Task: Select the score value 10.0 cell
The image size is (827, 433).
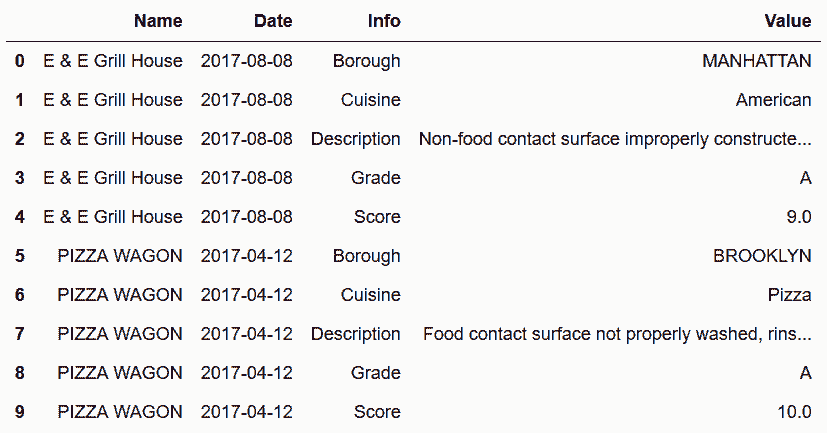Action: coord(791,412)
